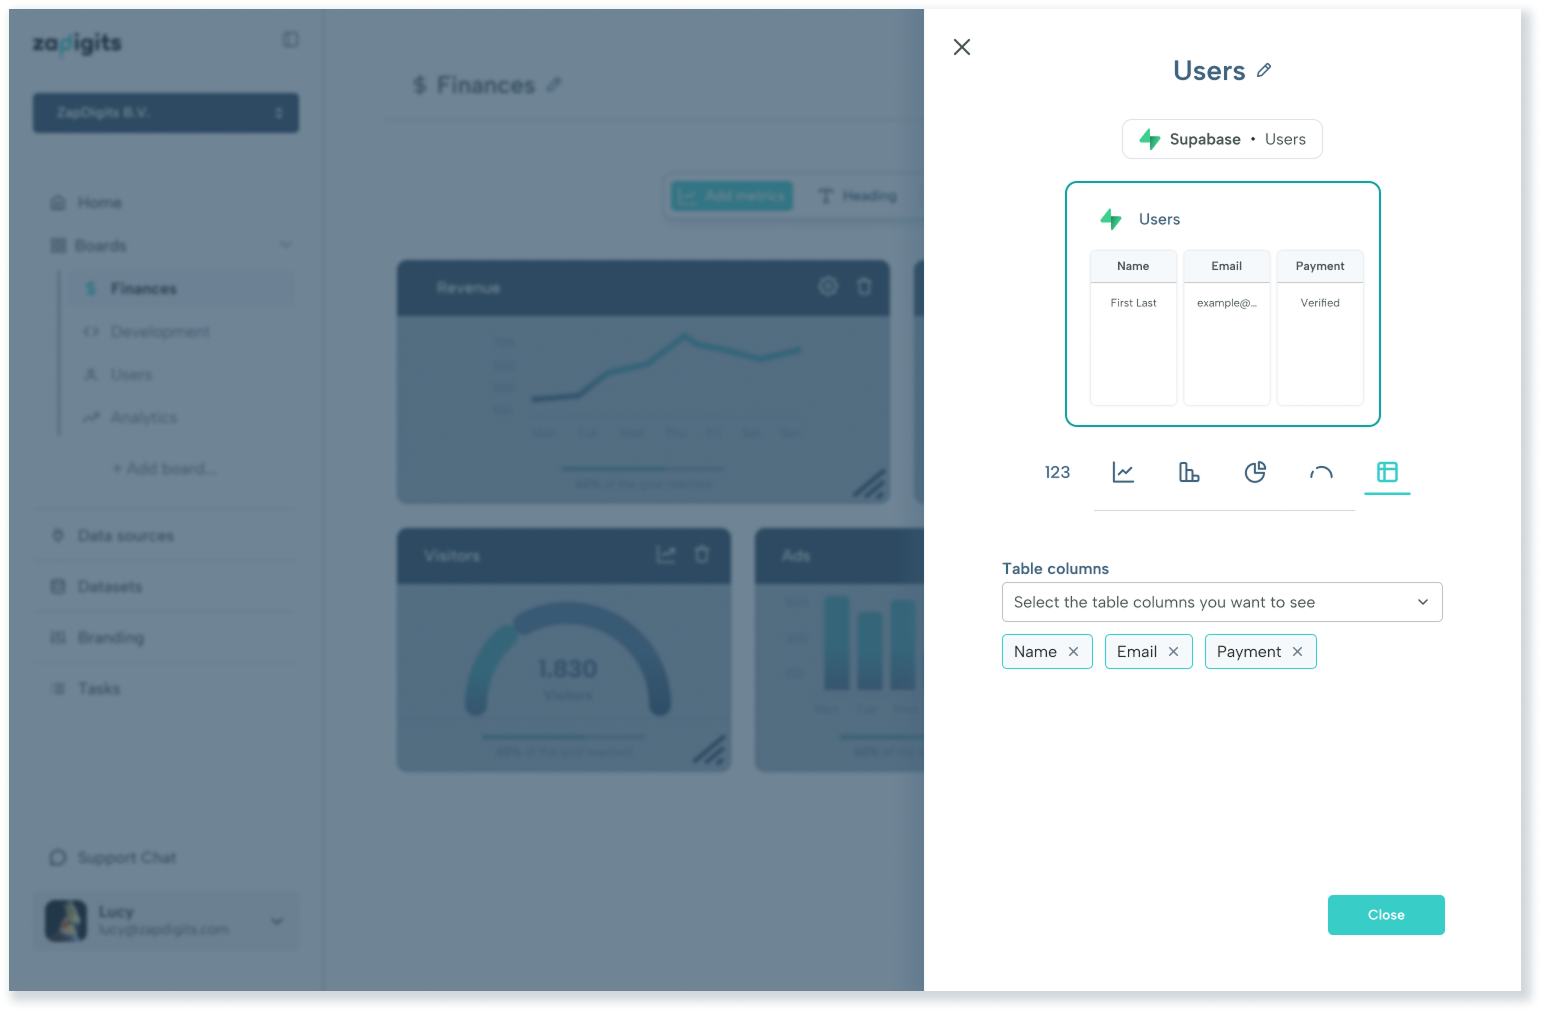Open the ZapDigits B.V. workspace selector
The height and width of the screenshot is (1012, 1542).
tap(166, 113)
